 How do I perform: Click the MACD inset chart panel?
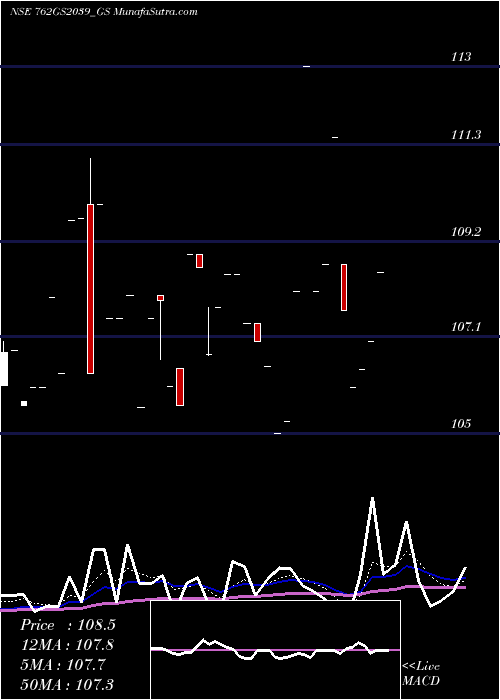(x=275, y=650)
